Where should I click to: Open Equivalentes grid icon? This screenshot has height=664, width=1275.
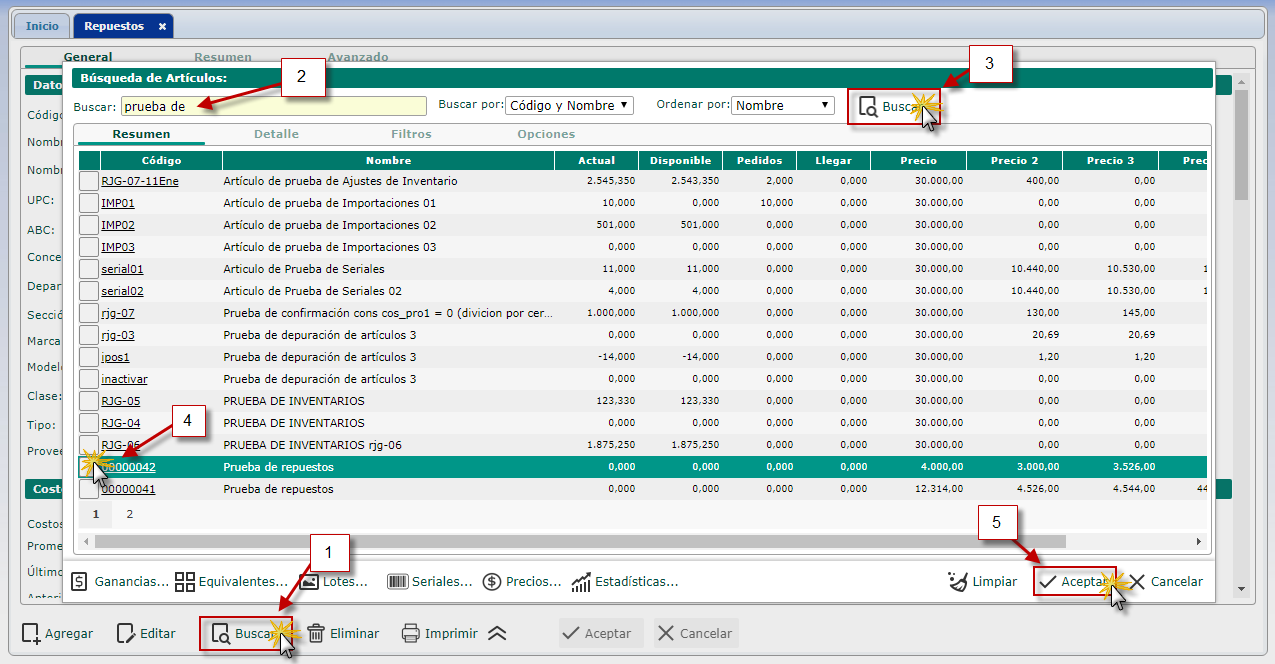pyautogui.click(x=185, y=581)
